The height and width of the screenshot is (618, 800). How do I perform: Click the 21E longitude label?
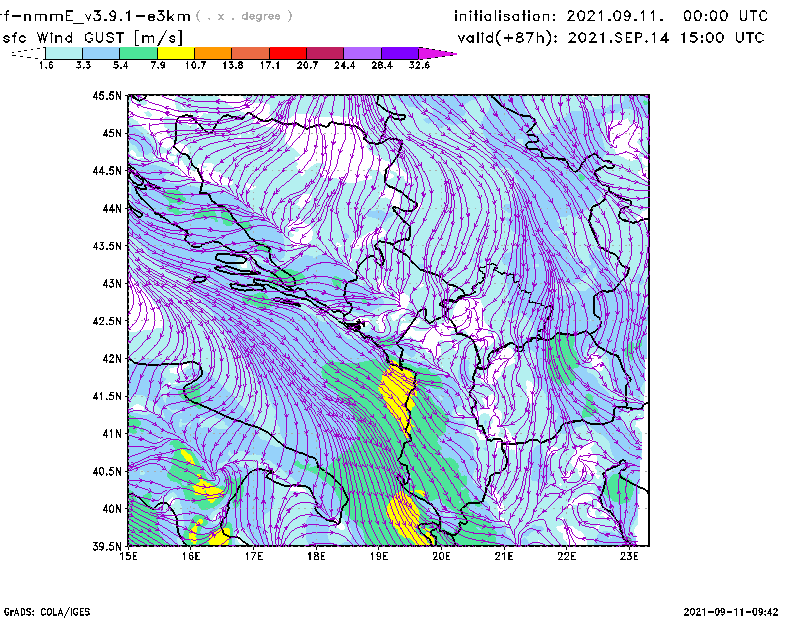click(x=504, y=556)
